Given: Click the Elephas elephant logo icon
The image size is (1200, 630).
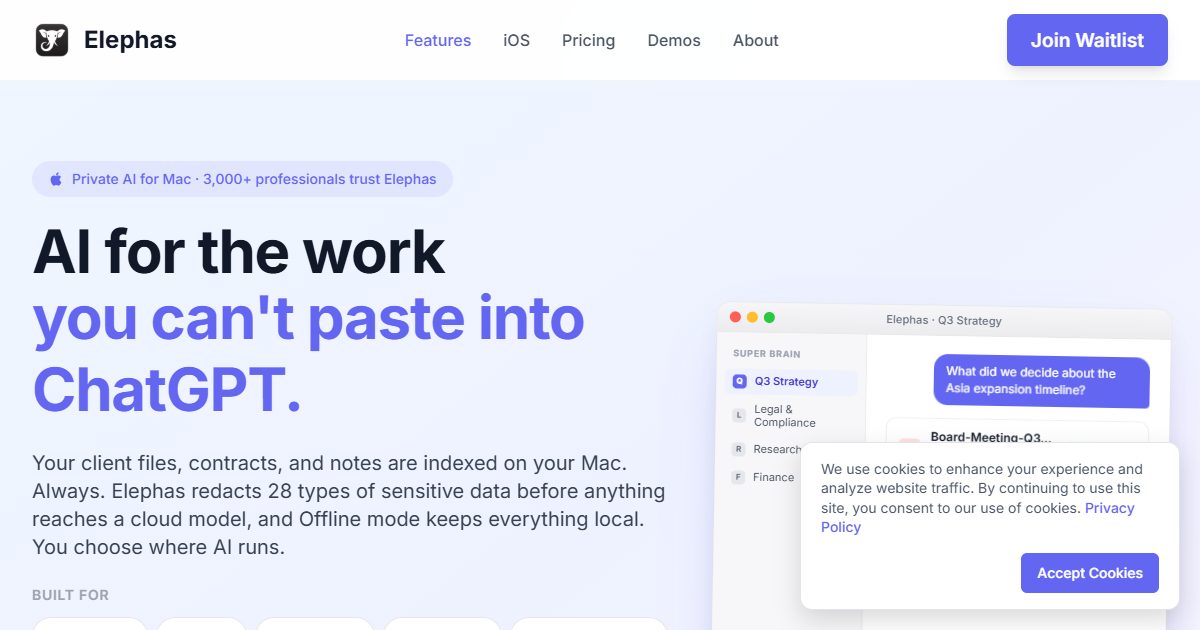Looking at the screenshot, I should tap(52, 40).
